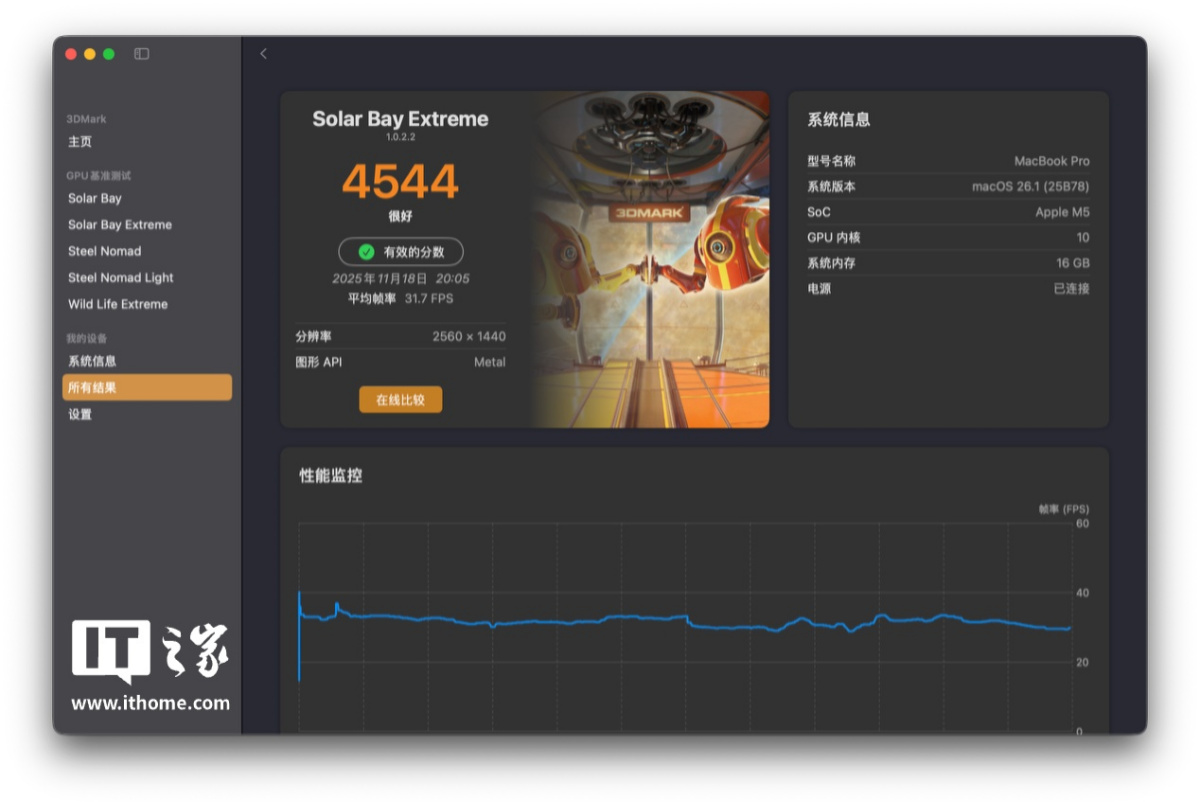This screenshot has width=1200, height=802.
Task: Click the back chevron arrow
Action: [x=264, y=54]
